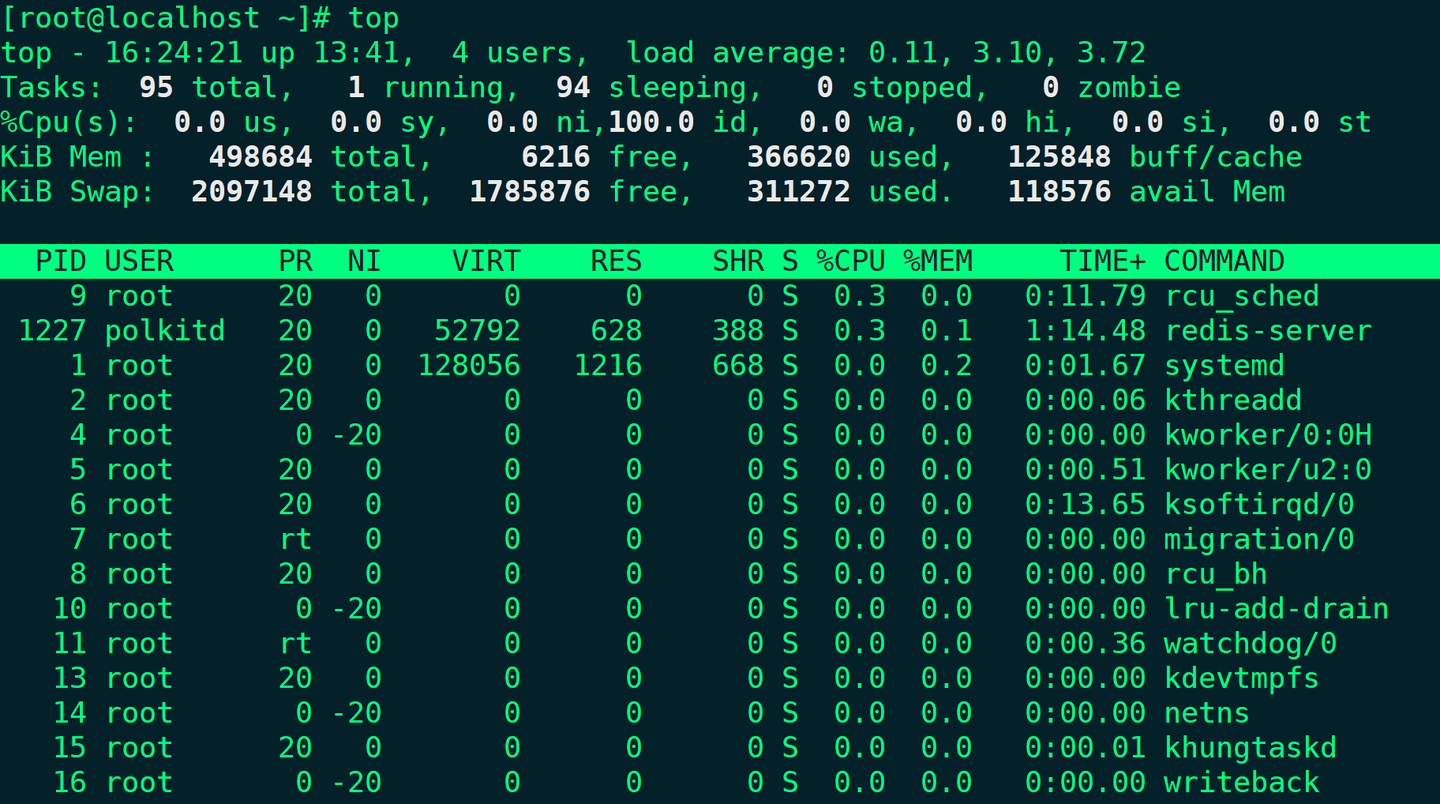This screenshot has height=804, width=1440.
Task: Select the "kthreadd" command name
Action: pyautogui.click(x=1233, y=400)
